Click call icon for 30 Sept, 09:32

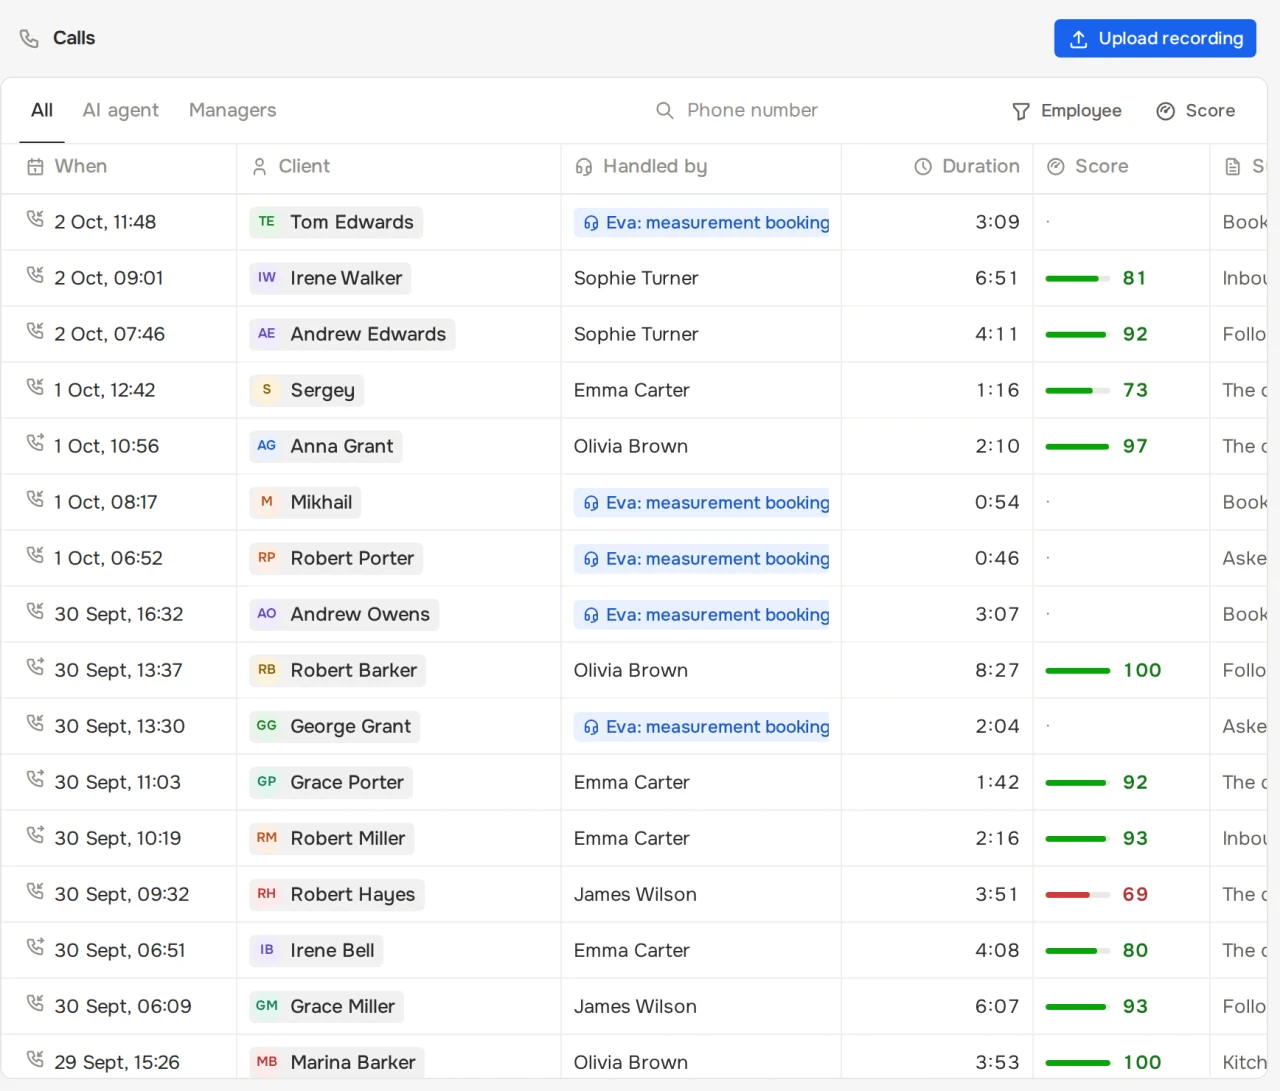35,890
